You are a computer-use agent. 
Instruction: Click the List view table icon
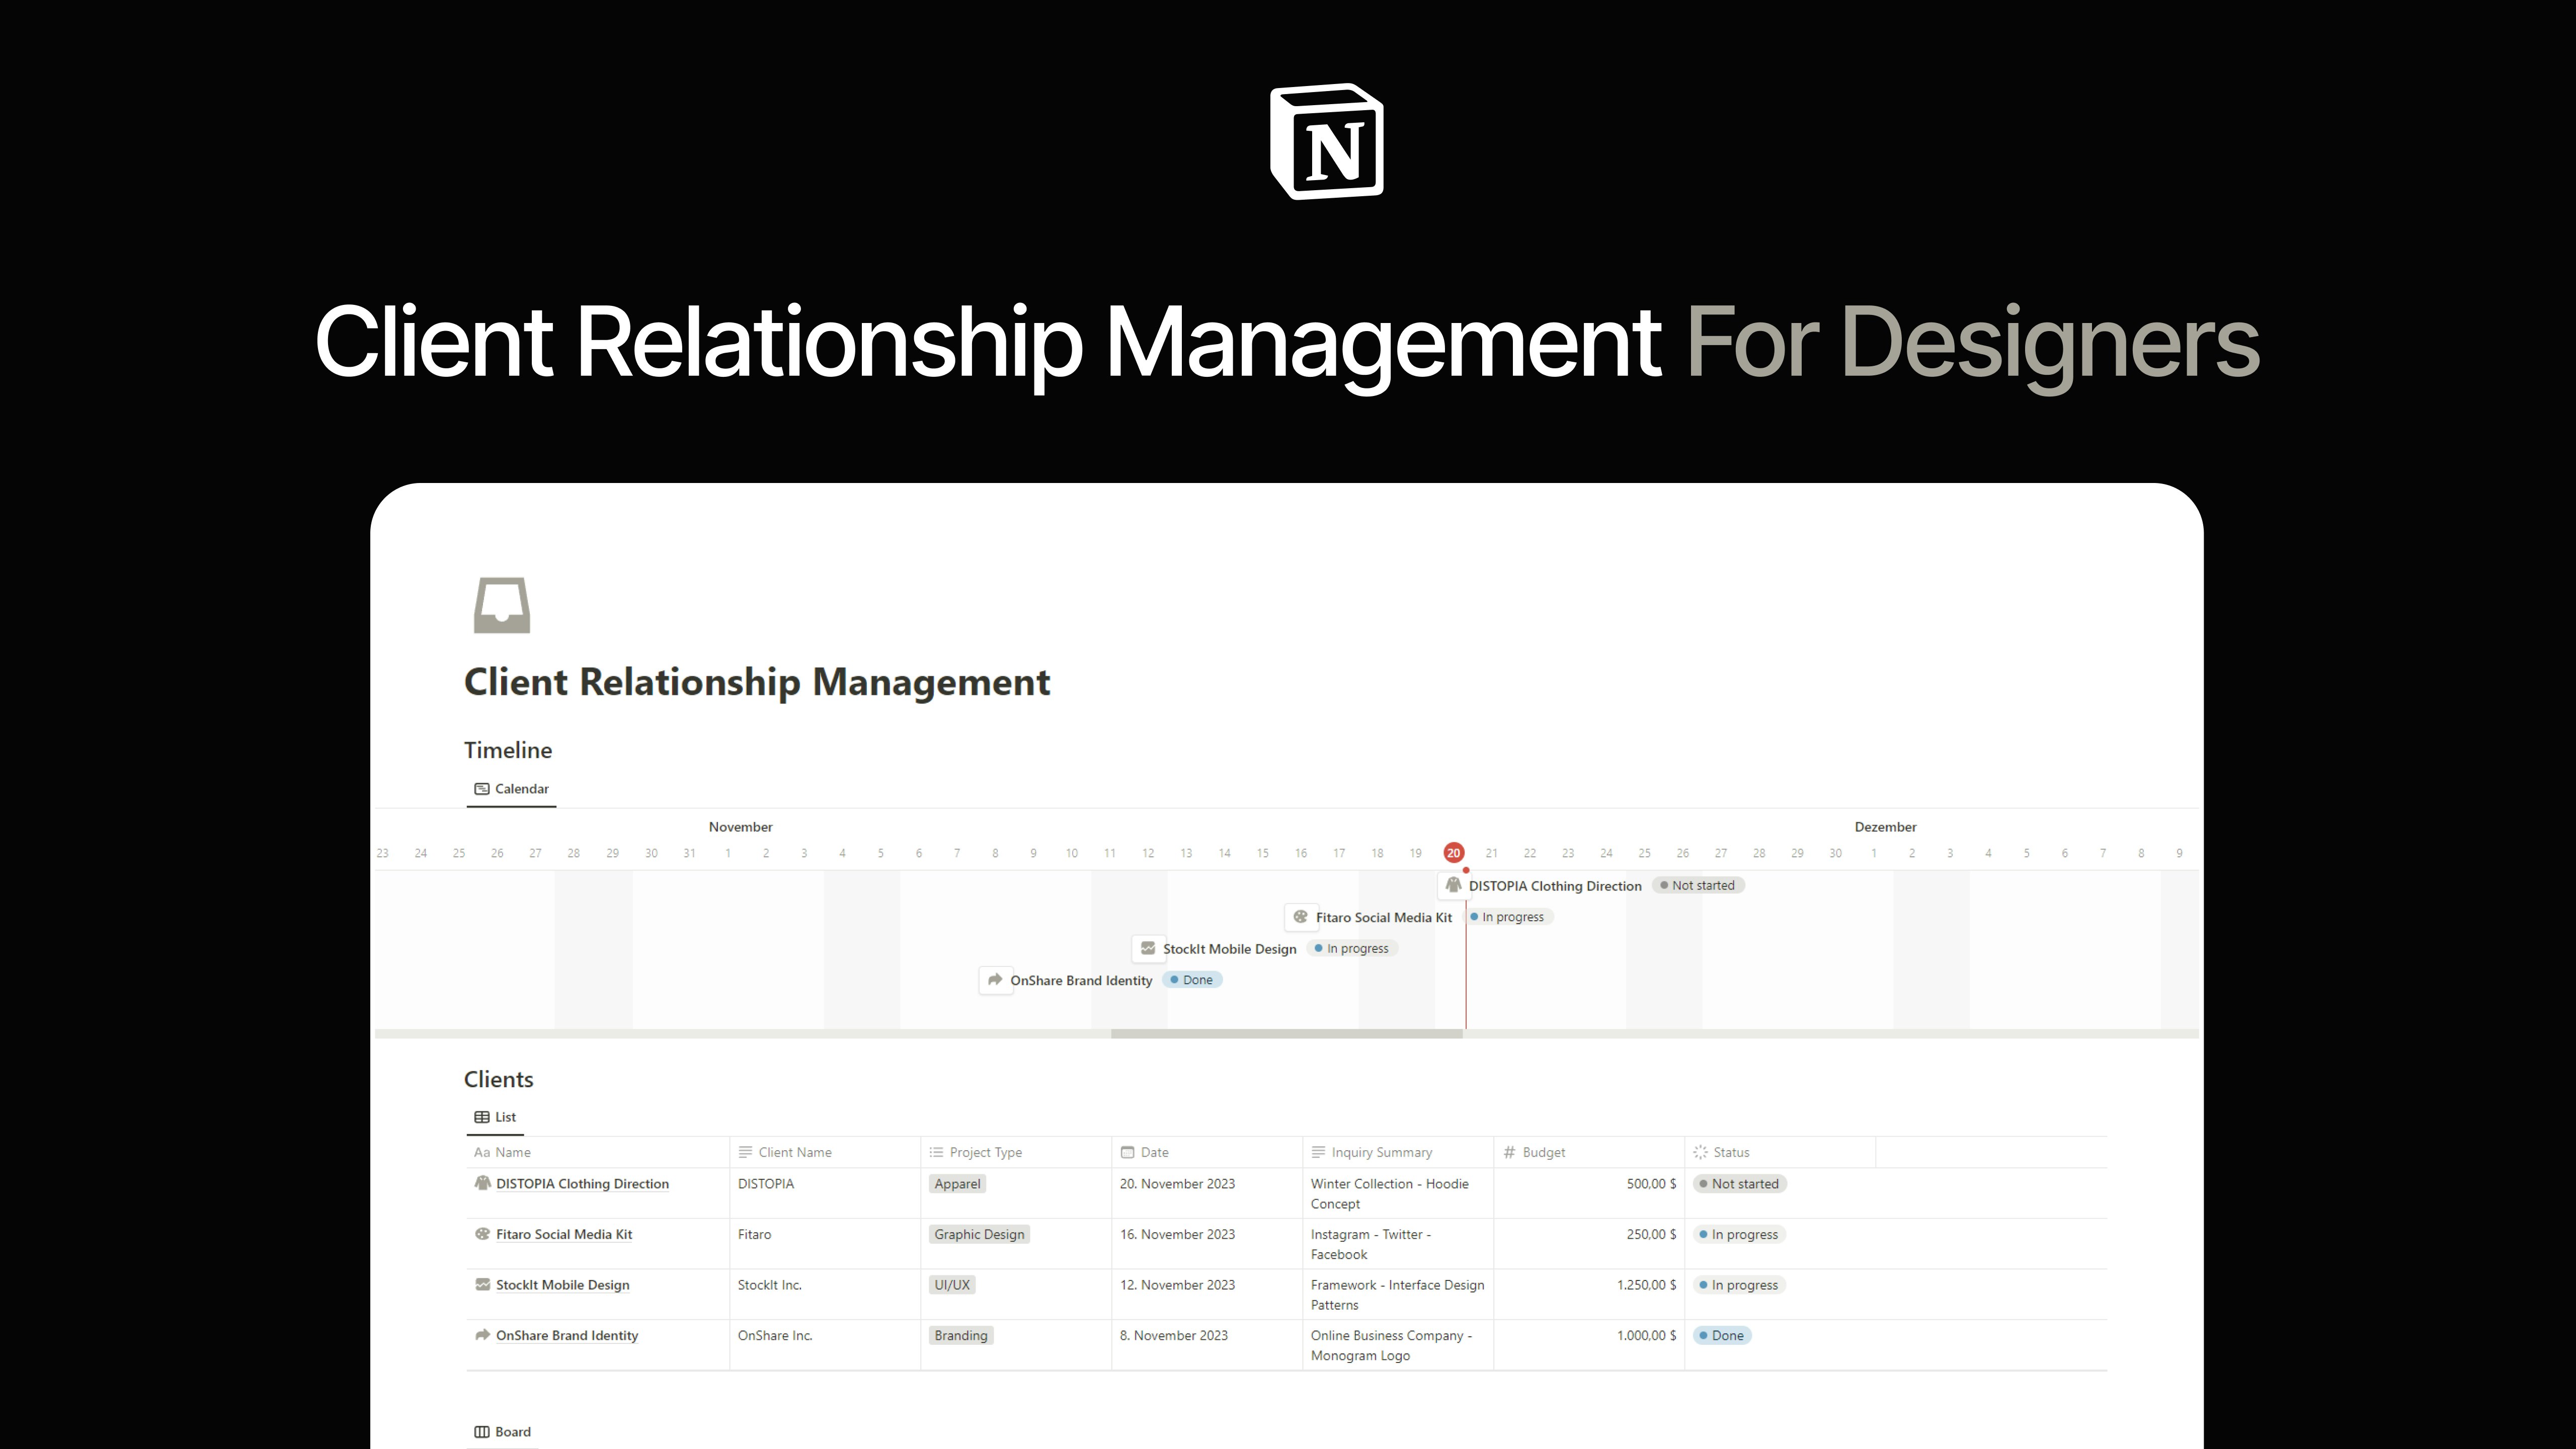[x=482, y=1117]
